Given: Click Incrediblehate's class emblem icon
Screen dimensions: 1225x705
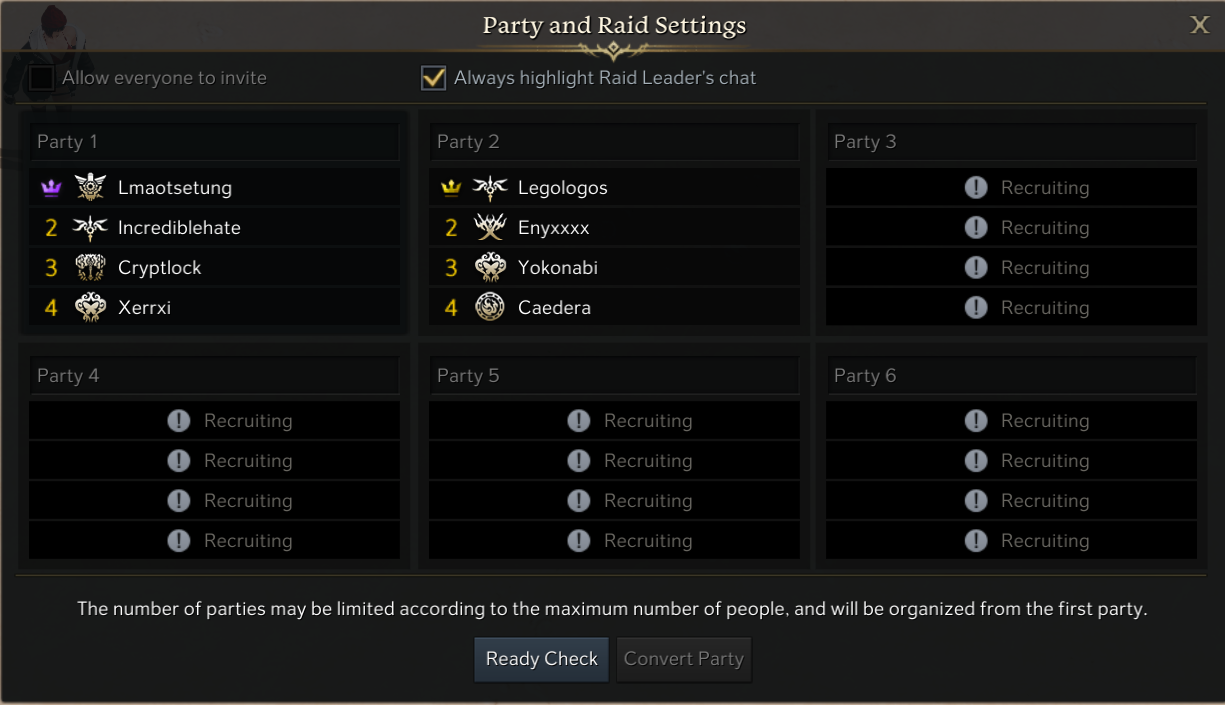Looking at the screenshot, I should [90, 228].
